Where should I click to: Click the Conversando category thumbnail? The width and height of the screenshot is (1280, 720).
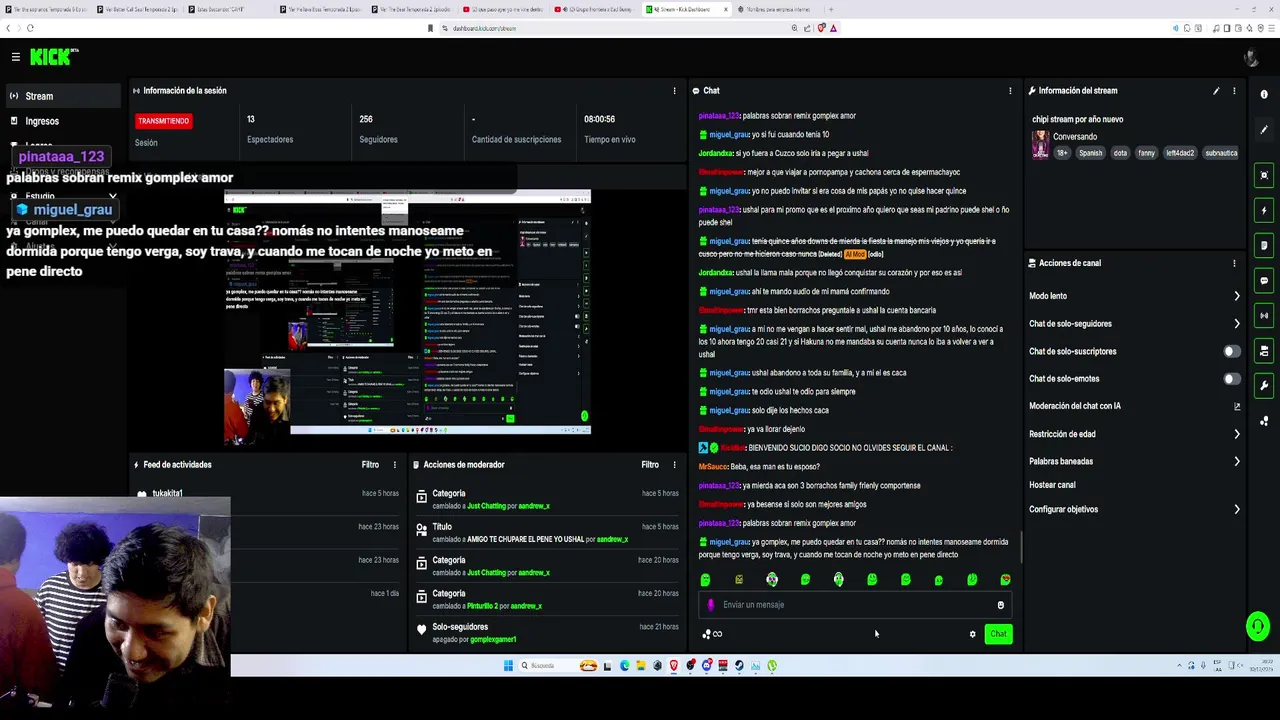tap(1040, 145)
